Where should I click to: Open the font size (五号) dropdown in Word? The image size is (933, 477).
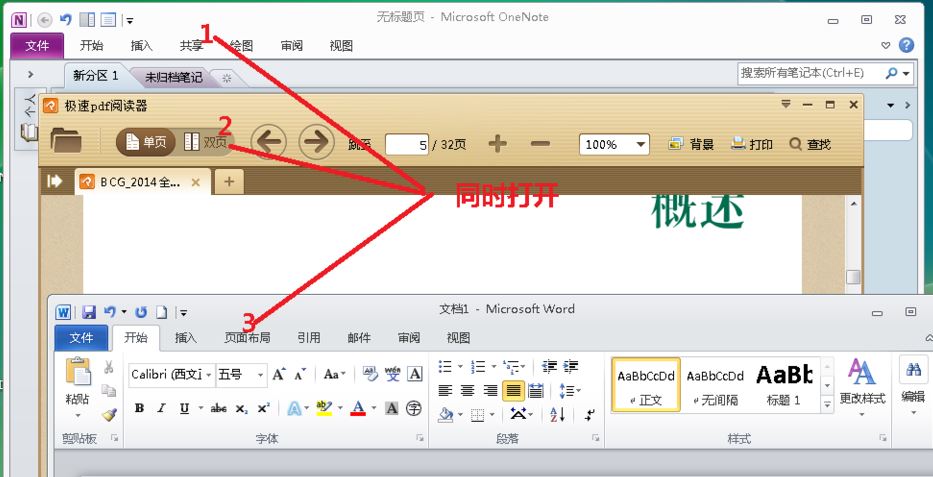[260, 375]
